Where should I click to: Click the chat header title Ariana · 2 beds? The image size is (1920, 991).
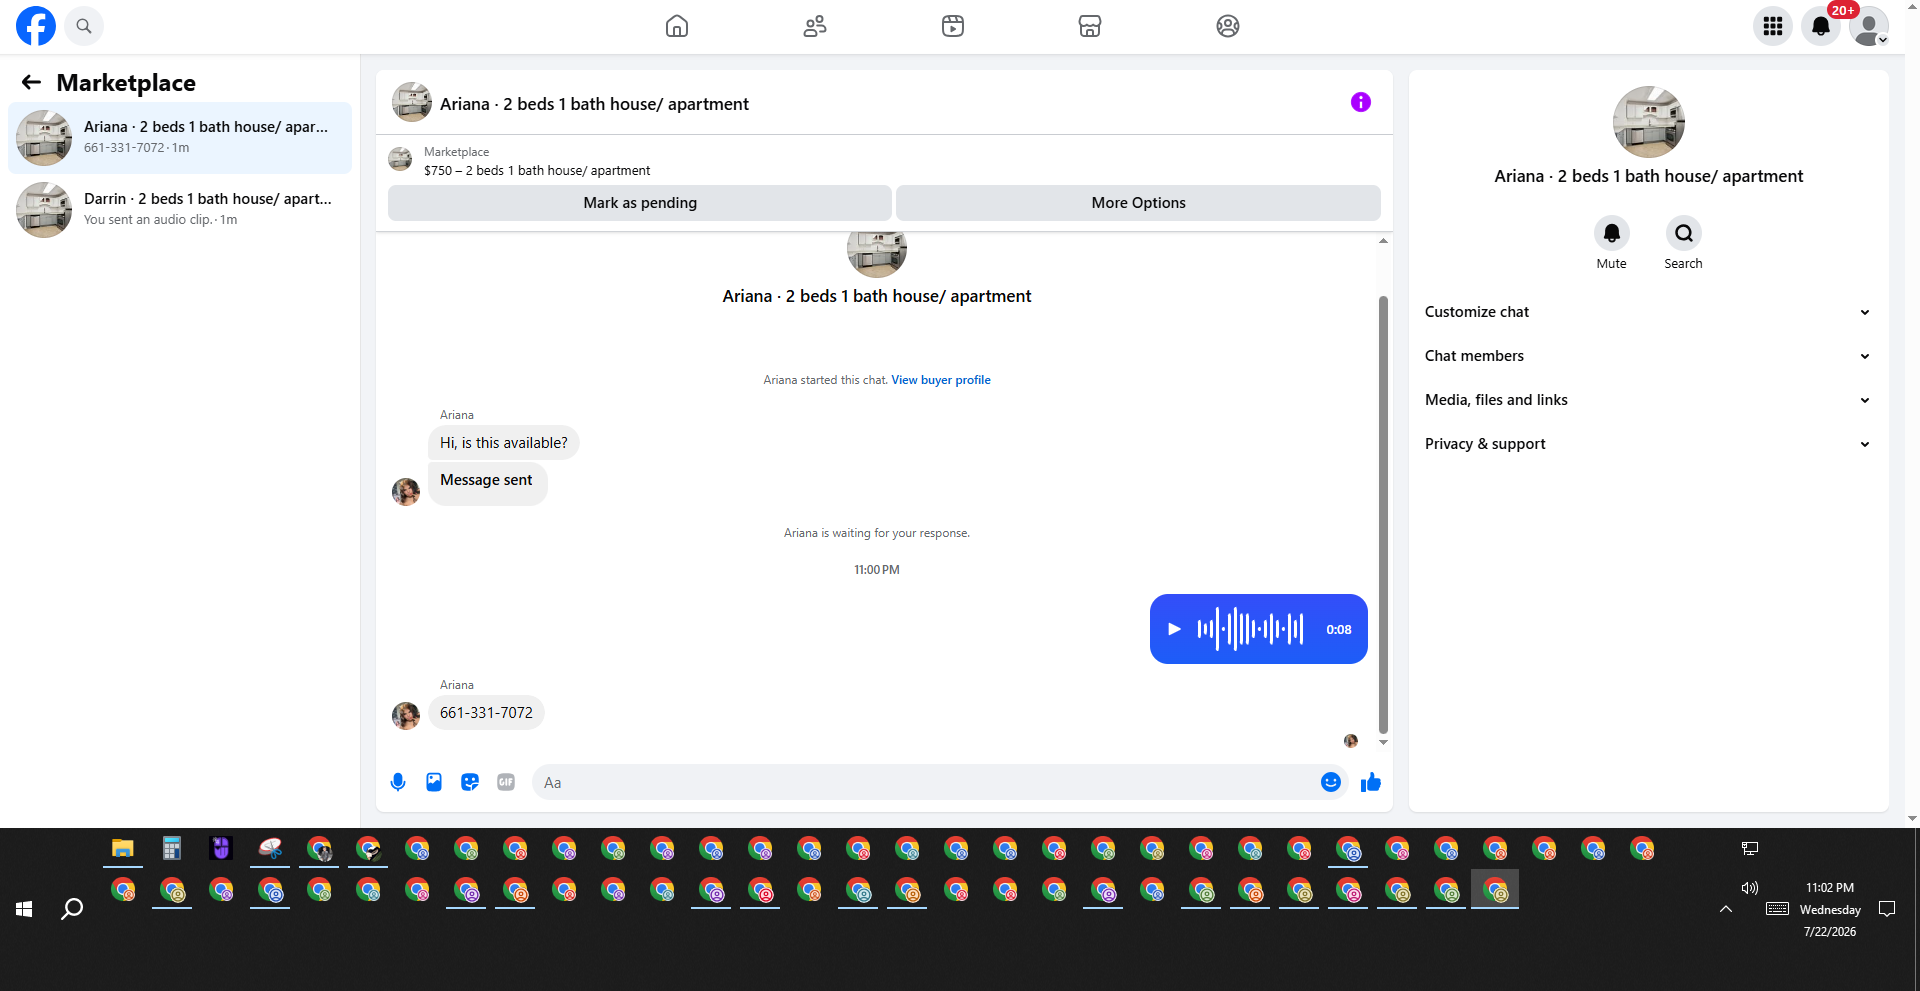coord(594,104)
